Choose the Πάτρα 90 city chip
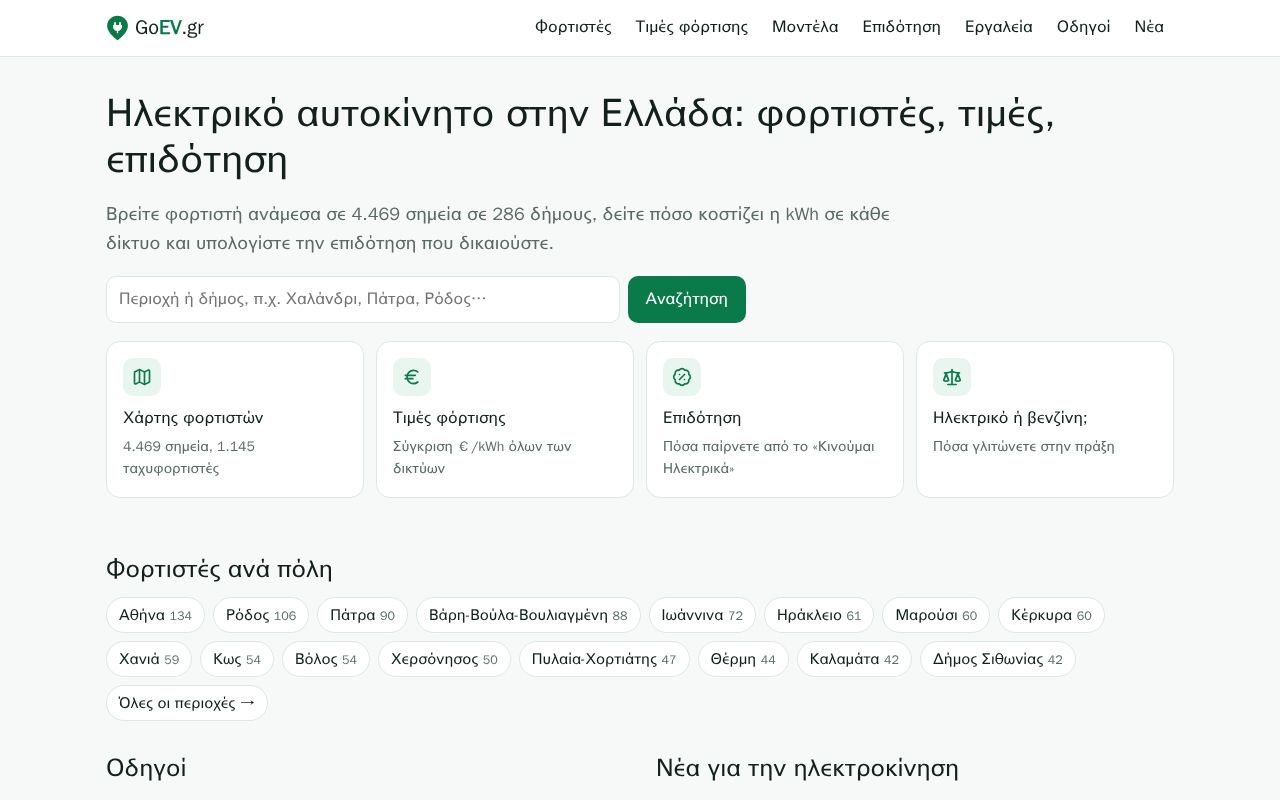Viewport: 1280px width, 800px height. [x=362, y=615]
